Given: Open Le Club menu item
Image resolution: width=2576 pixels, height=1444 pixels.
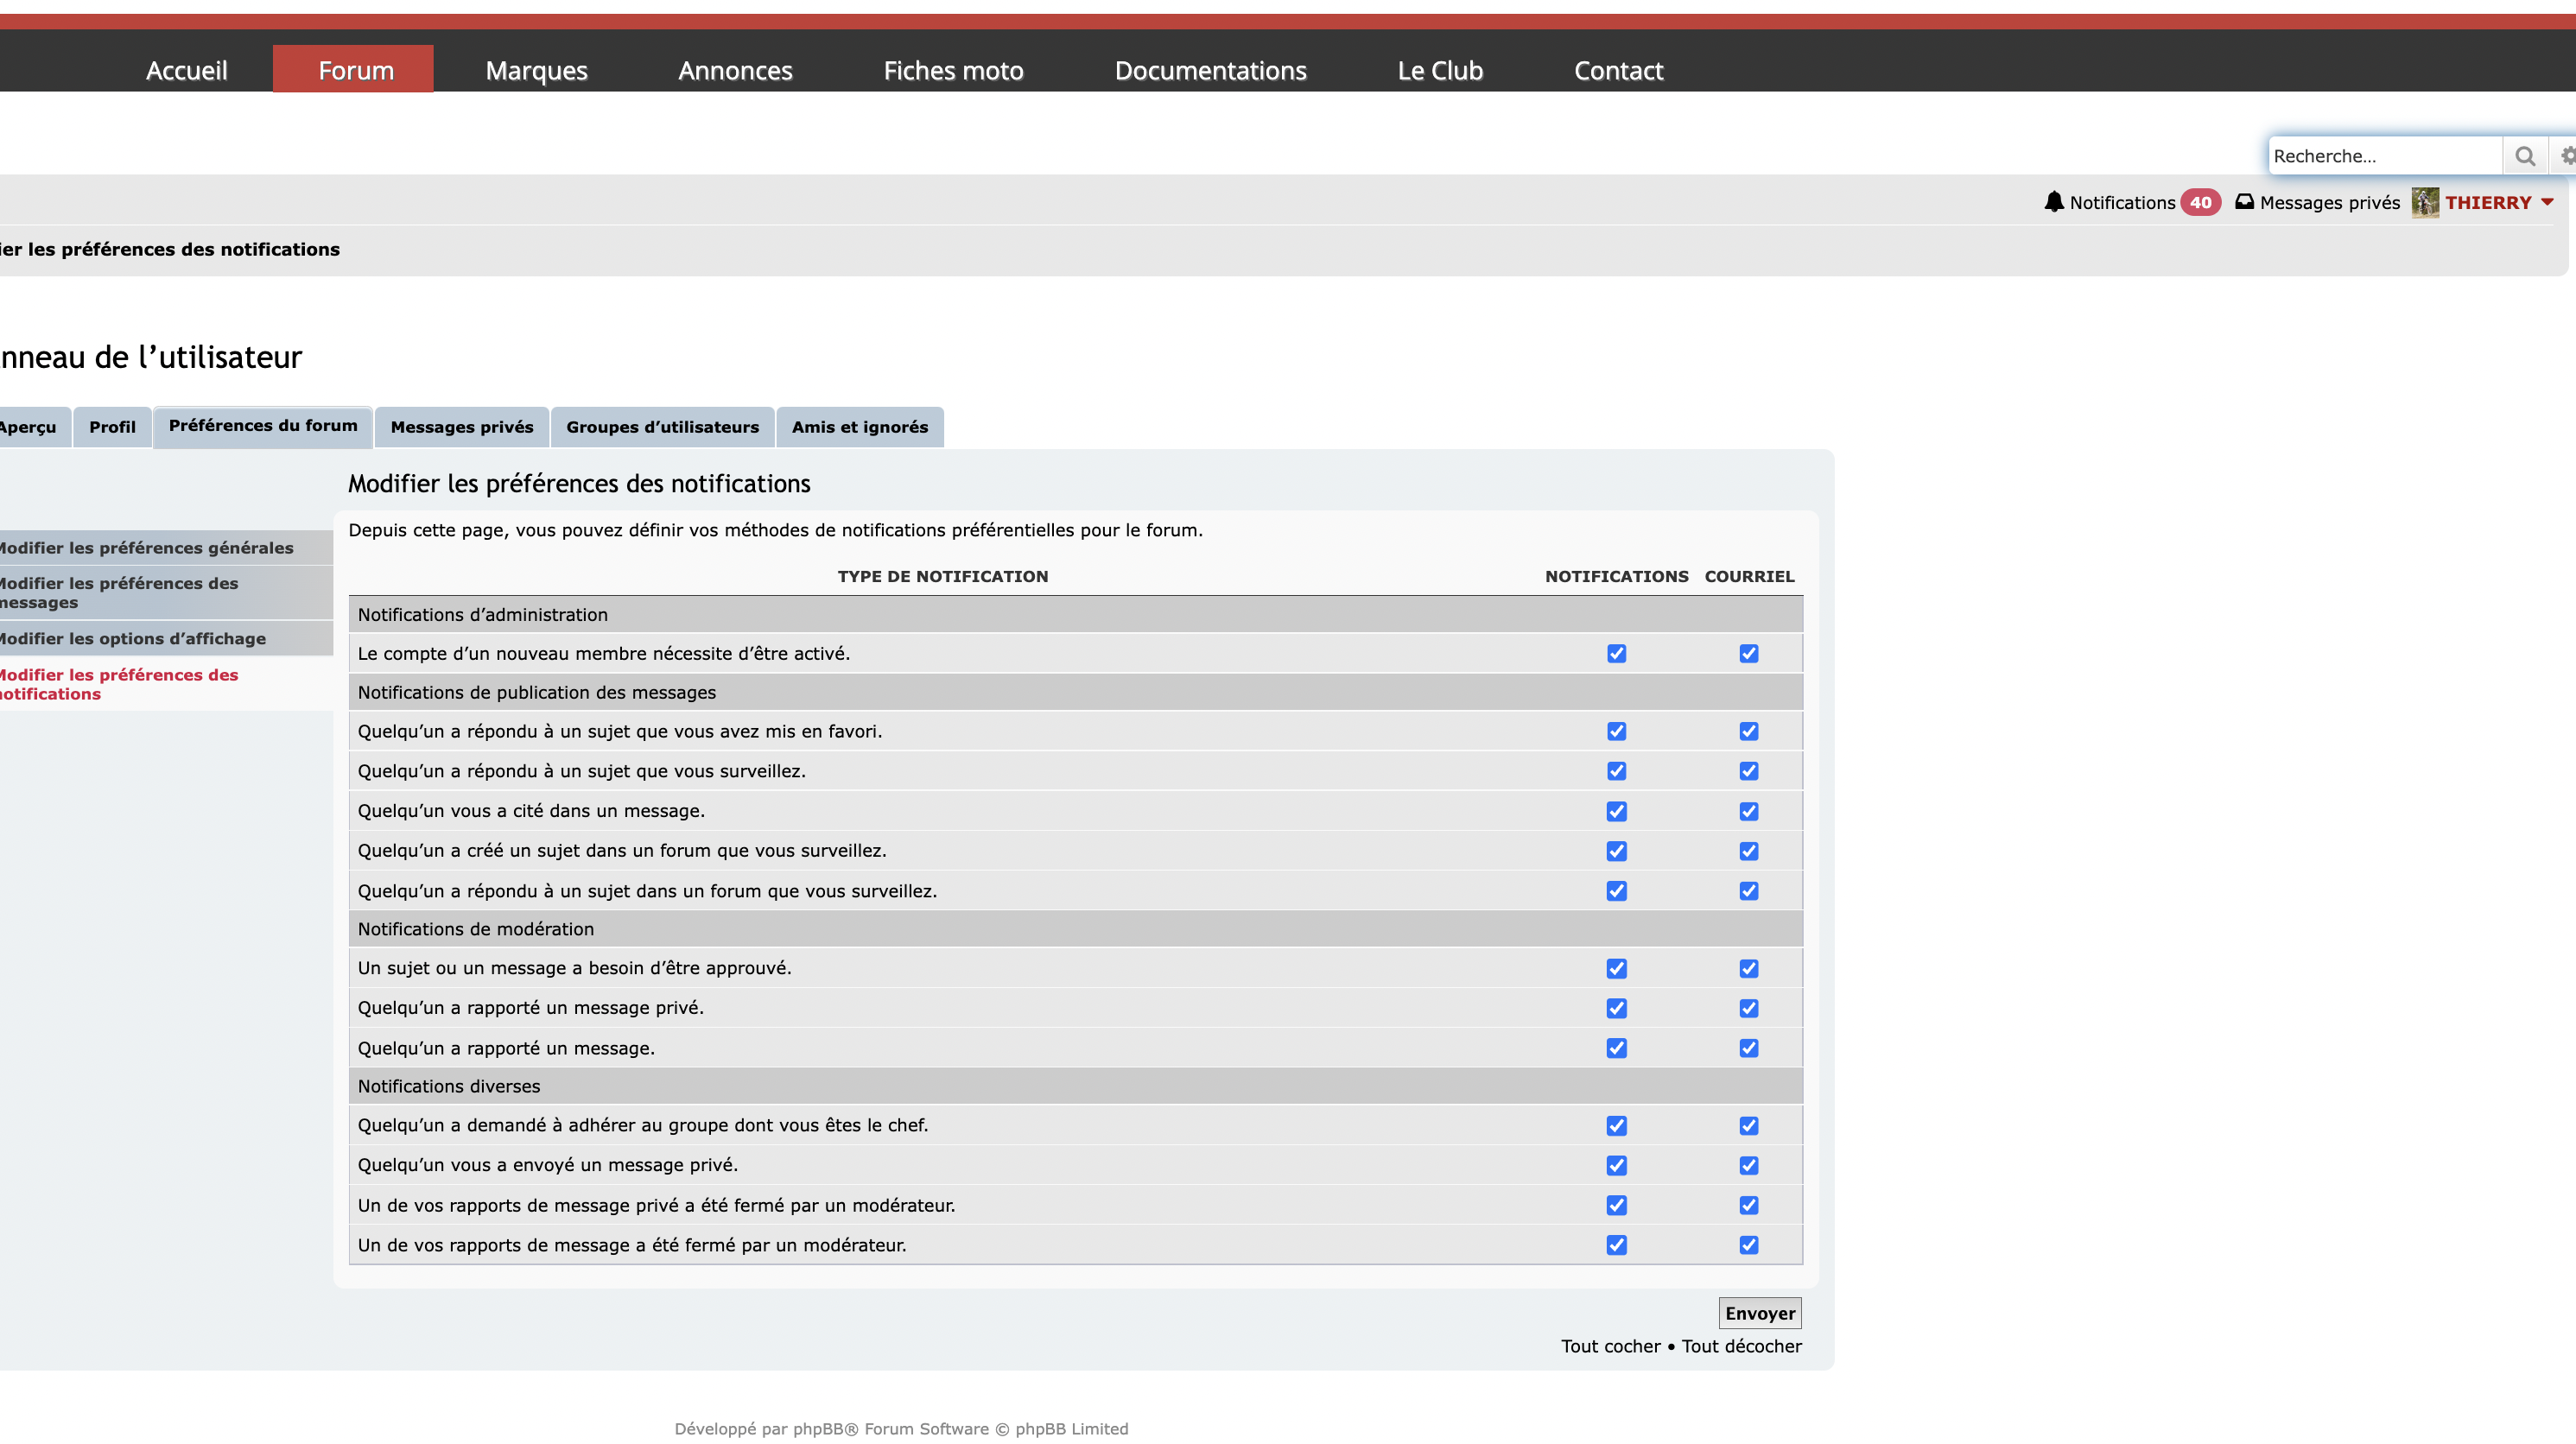Looking at the screenshot, I should 1440,70.
